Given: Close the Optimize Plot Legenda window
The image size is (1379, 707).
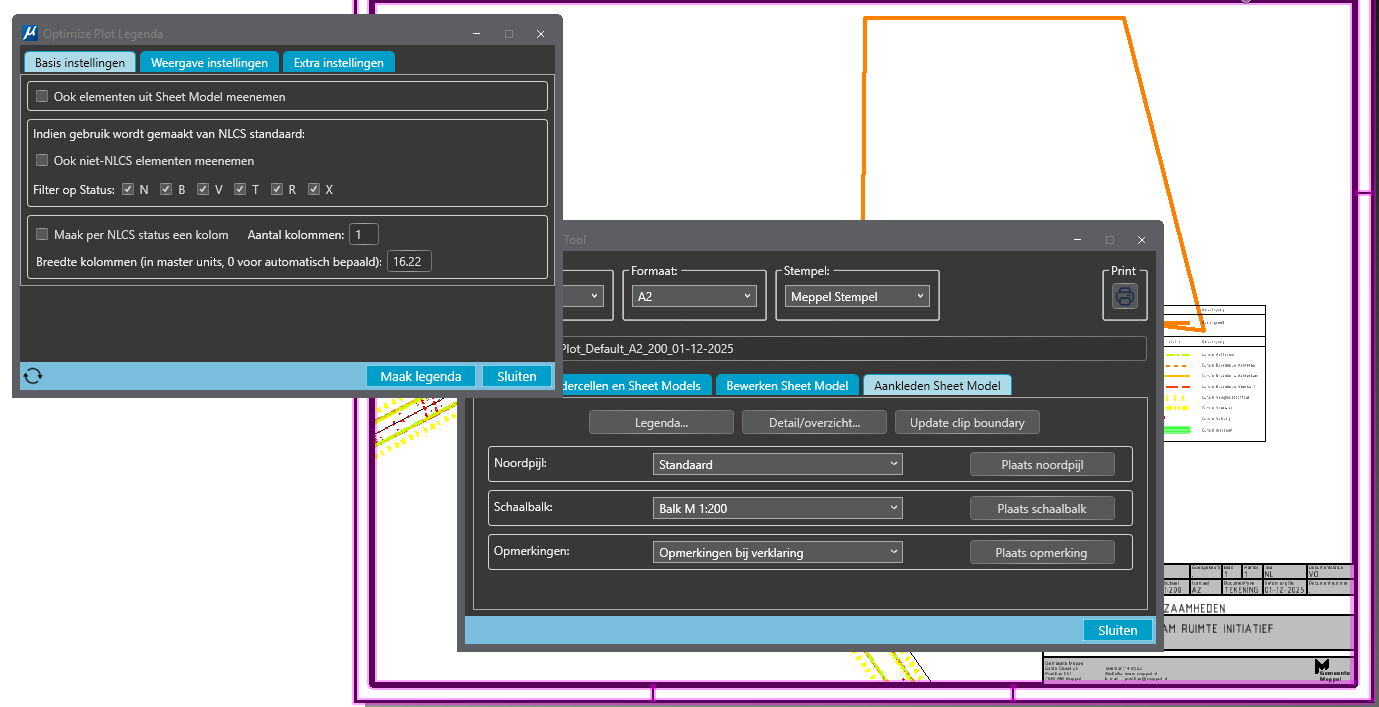Looking at the screenshot, I should (x=541, y=34).
